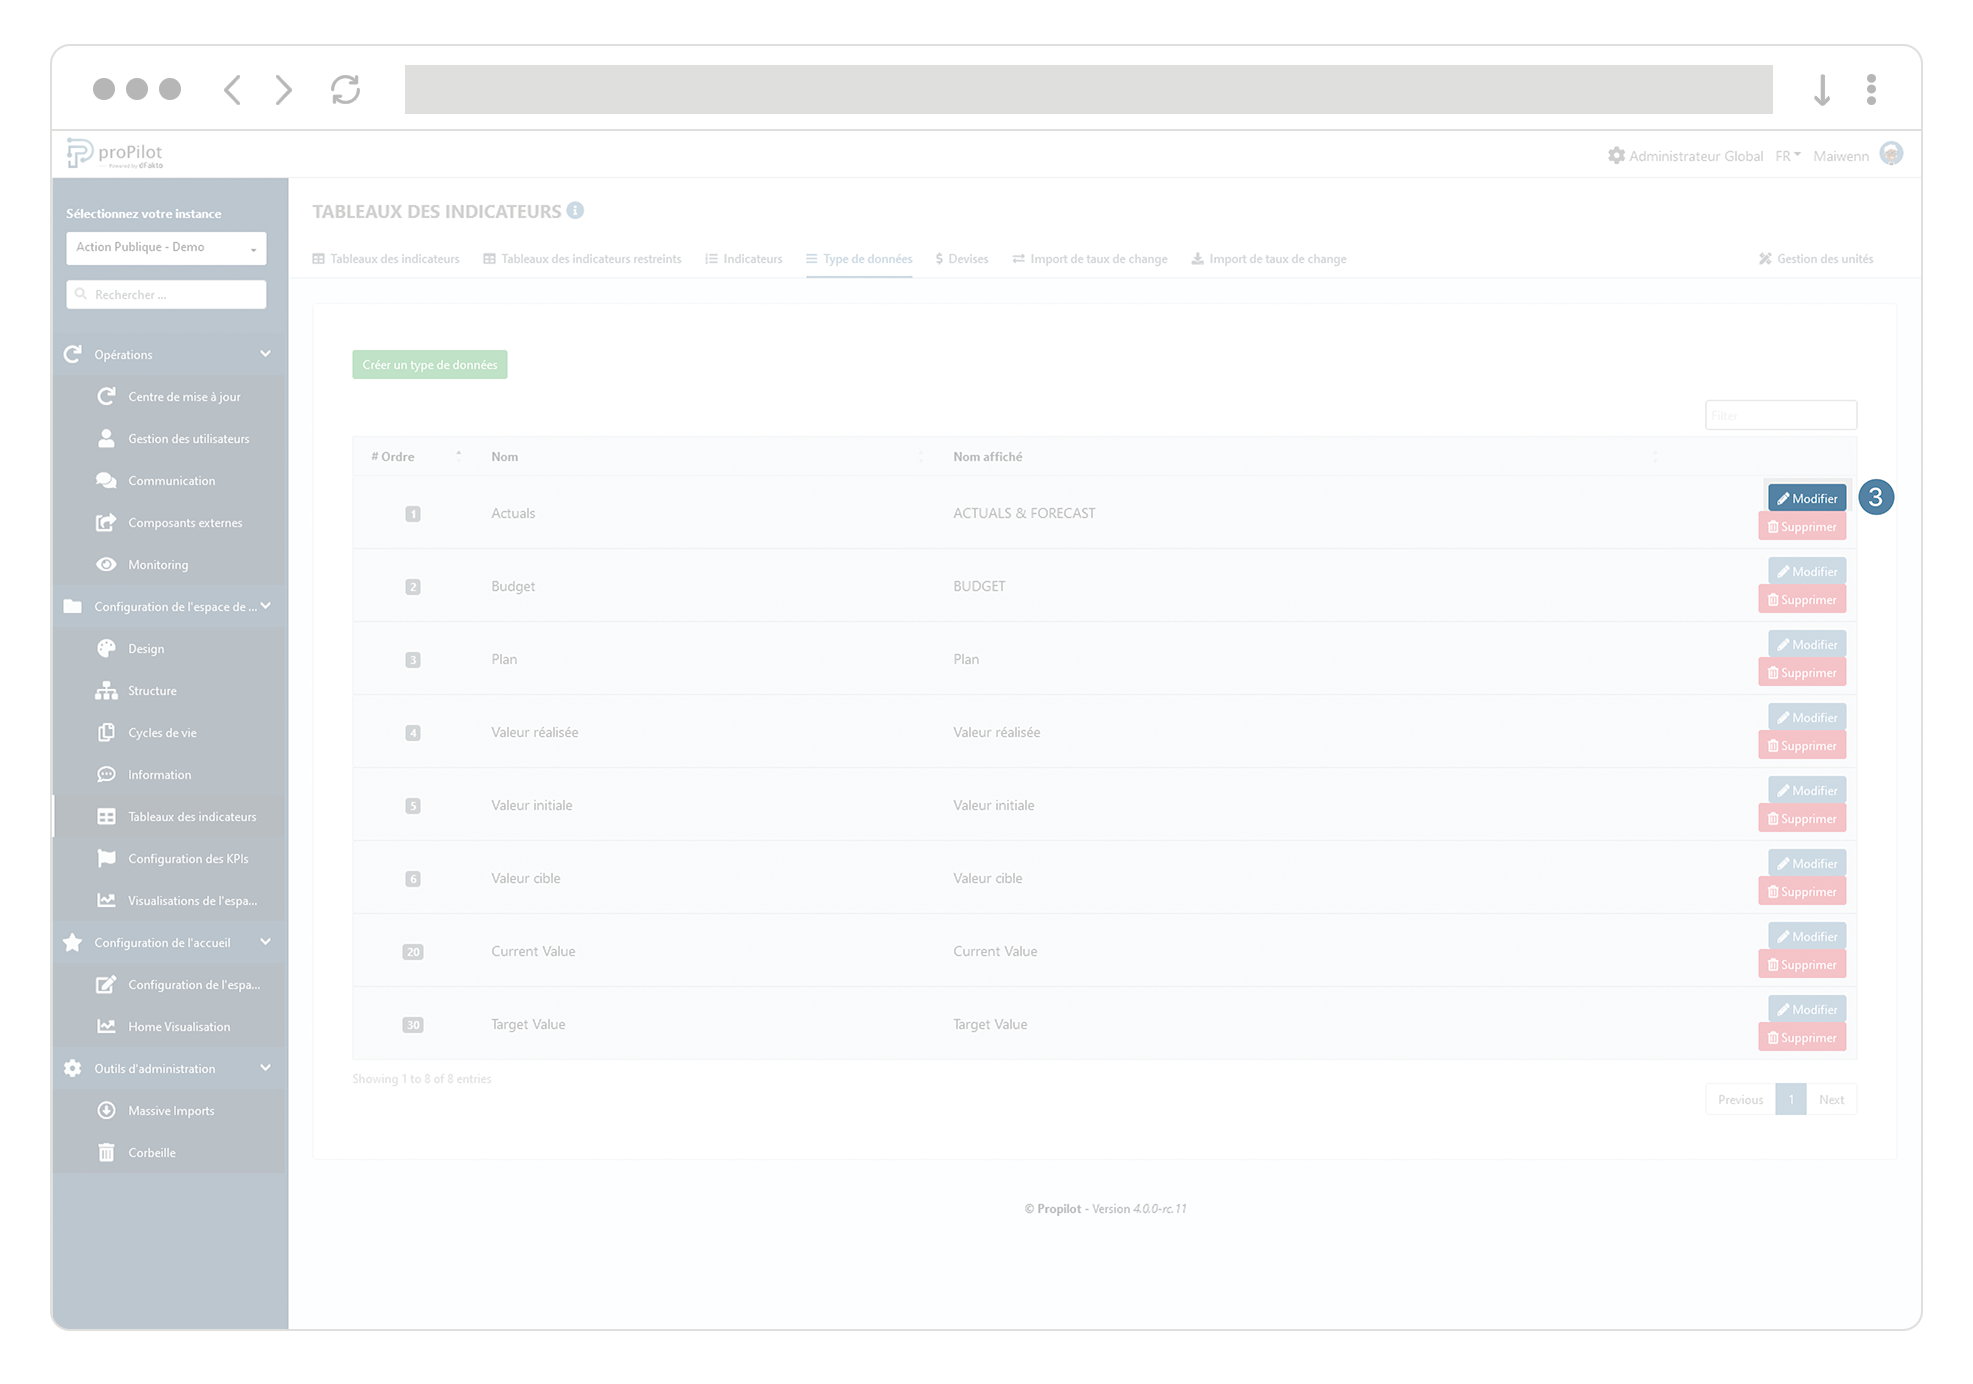Click the Structure hierarchy icon
This screenshot has height=1384, width=1973.
106,690
